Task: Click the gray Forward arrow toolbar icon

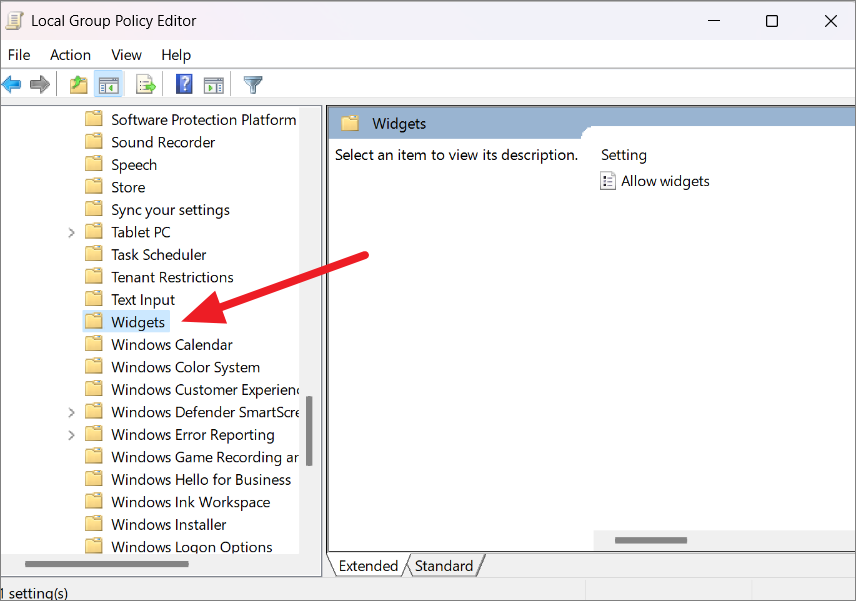Action: (x=40, y=85)
